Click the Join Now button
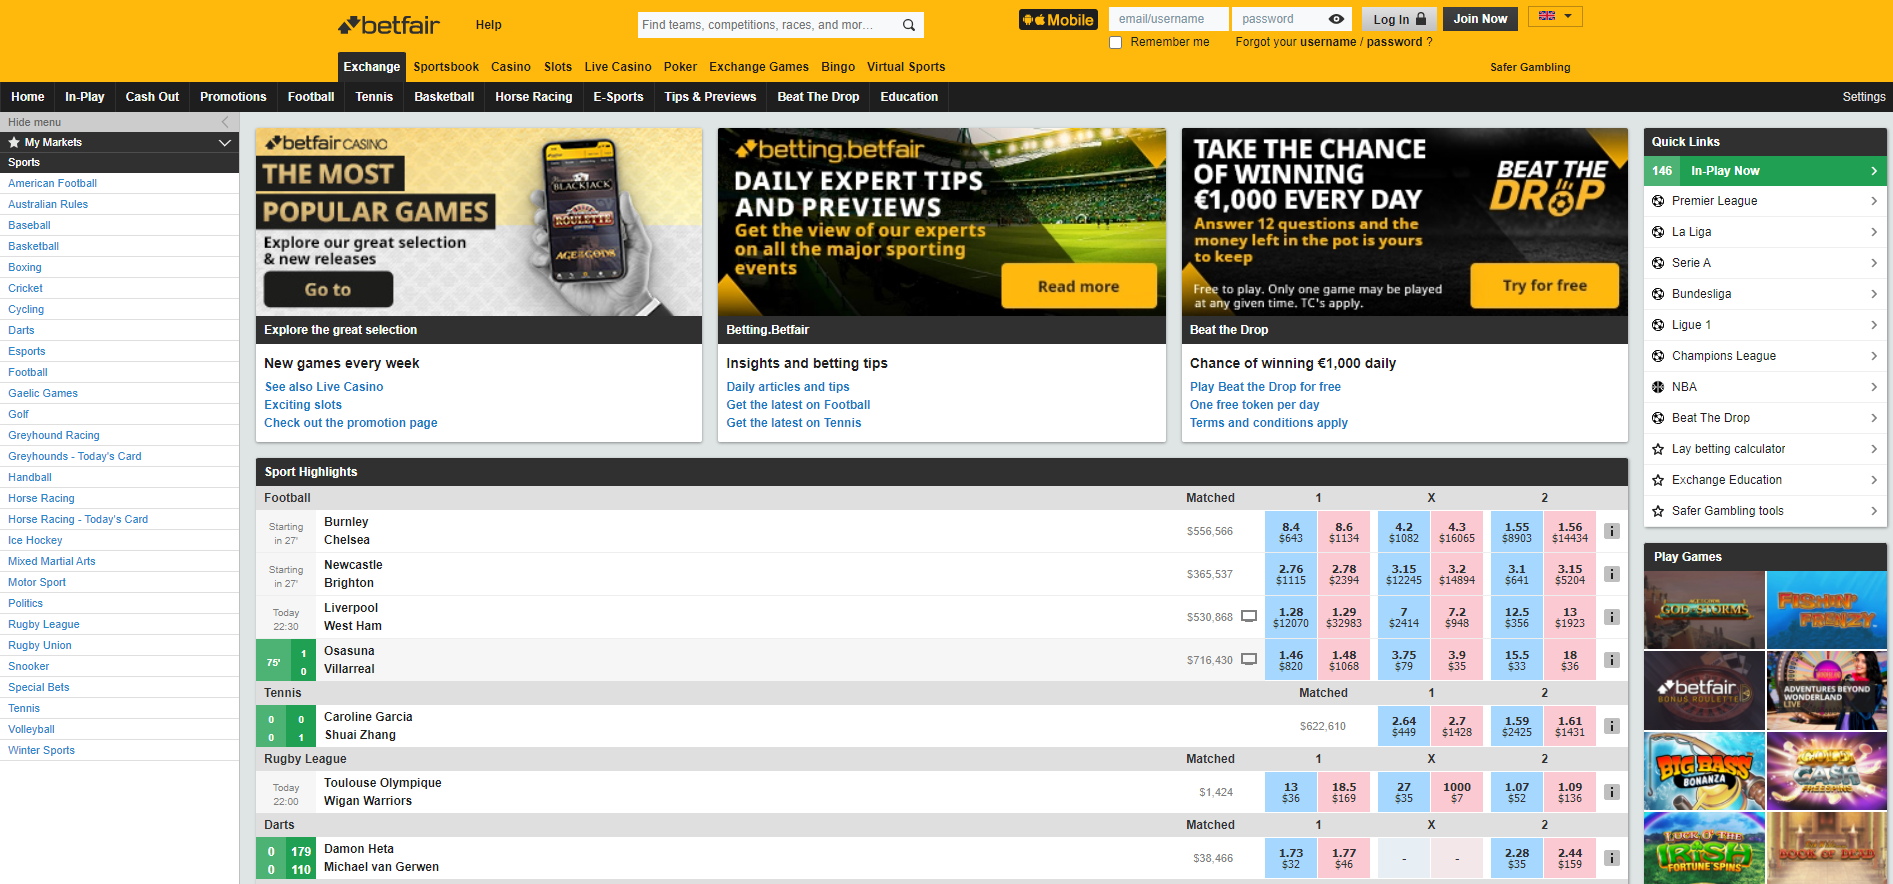This screenshot has width=1893, height=884. pos(1480,19)
